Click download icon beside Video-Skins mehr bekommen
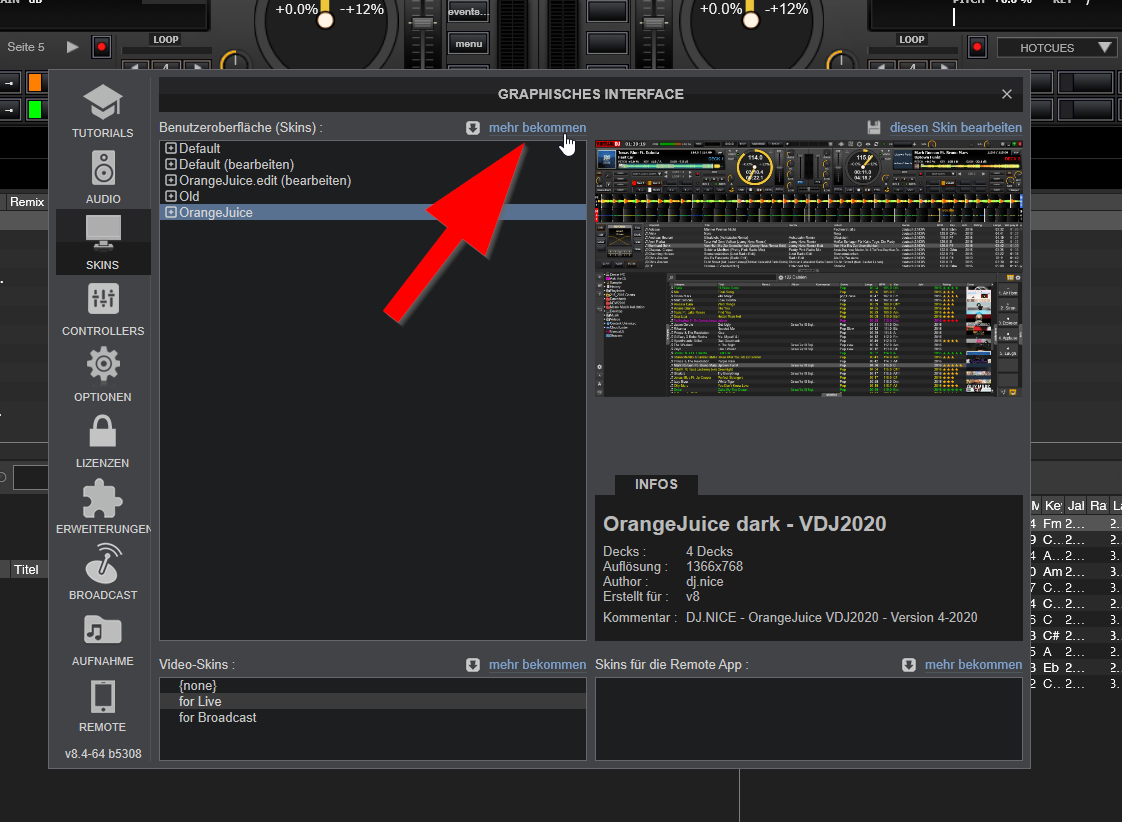The height and width of the screenshot is (822, 1122). pos(473,665)
